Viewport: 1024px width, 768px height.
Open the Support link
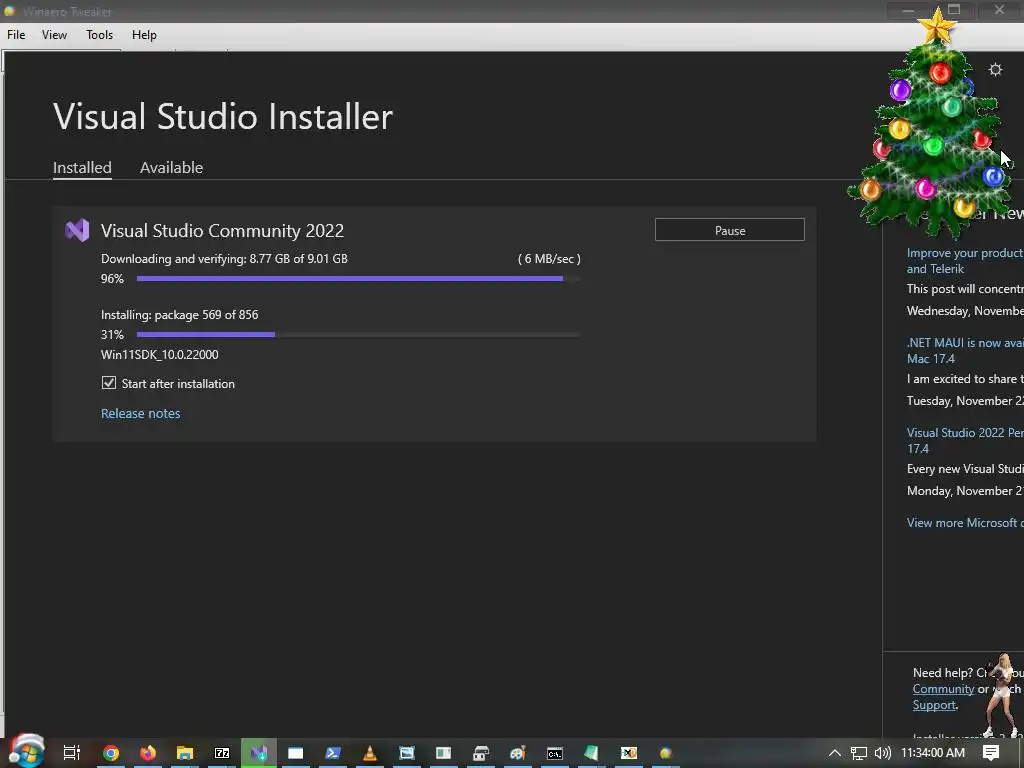click(x=934, y=705)
